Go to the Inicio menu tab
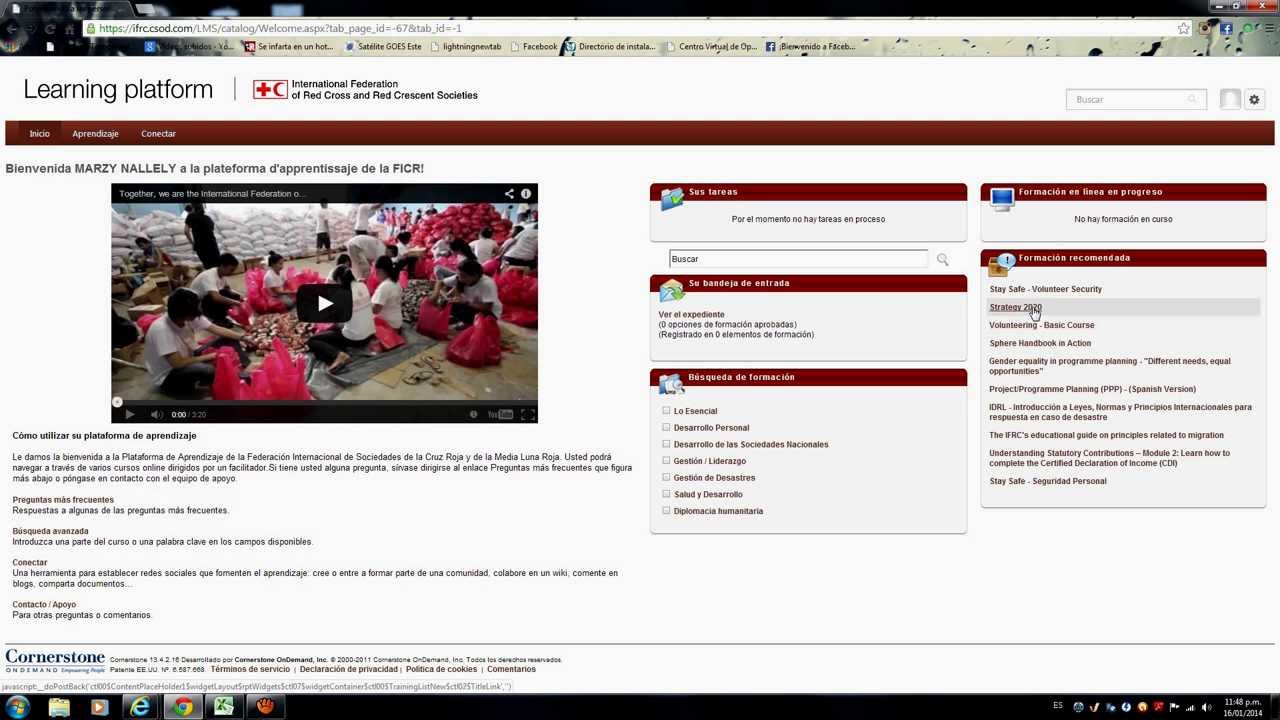Screen dimensions: 1280x720 [39, 133]
